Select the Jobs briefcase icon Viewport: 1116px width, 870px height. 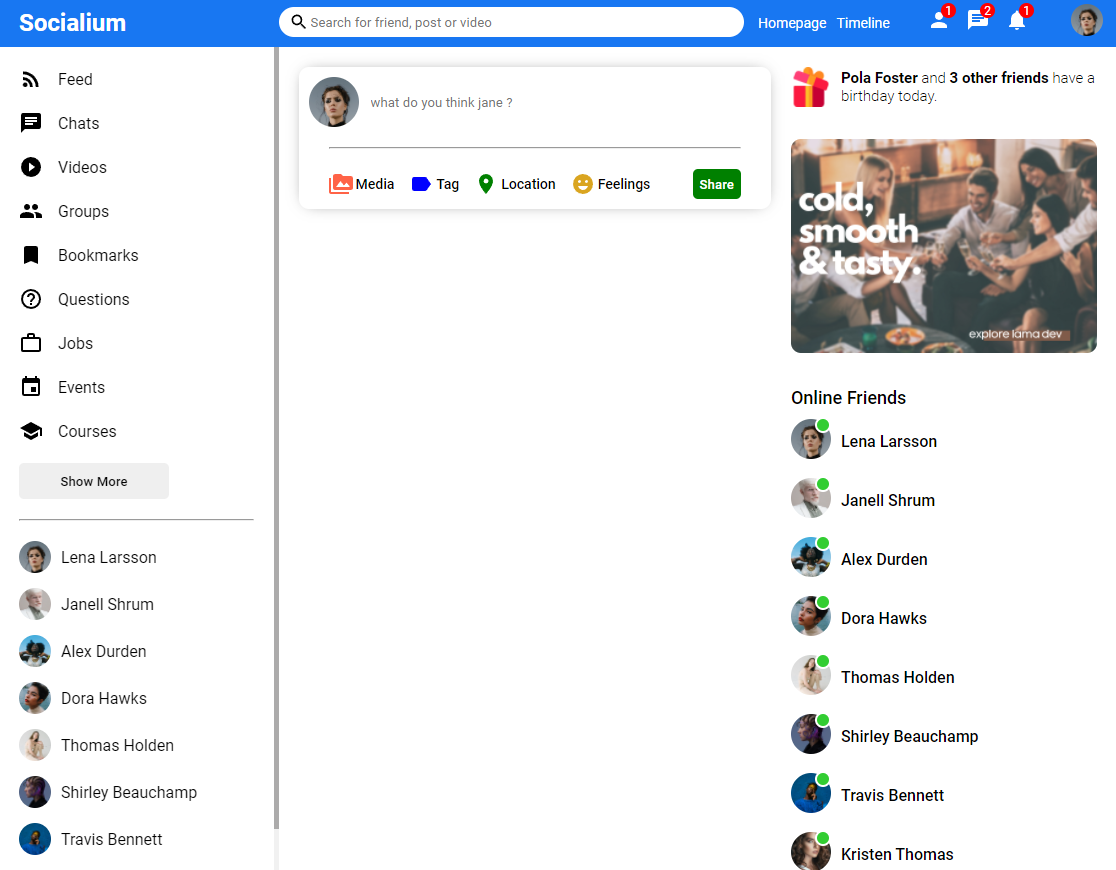pyautogui.click(x=31, y=343)
